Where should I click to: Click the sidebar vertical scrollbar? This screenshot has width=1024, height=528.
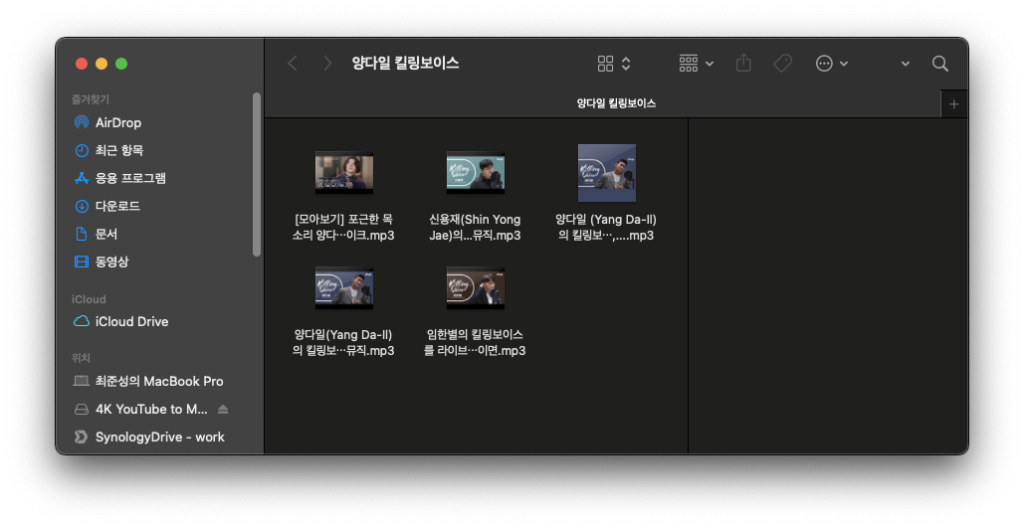tap(257, 175)
